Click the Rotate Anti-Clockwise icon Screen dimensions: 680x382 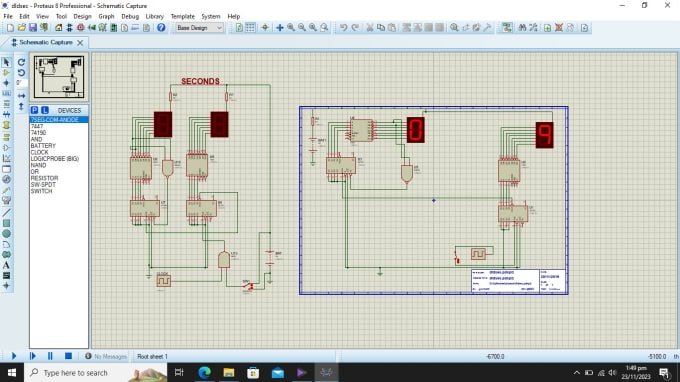tap(21, 72)
